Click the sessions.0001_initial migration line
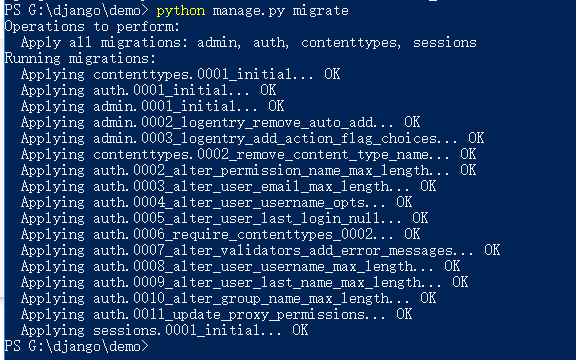 point(165,330)
